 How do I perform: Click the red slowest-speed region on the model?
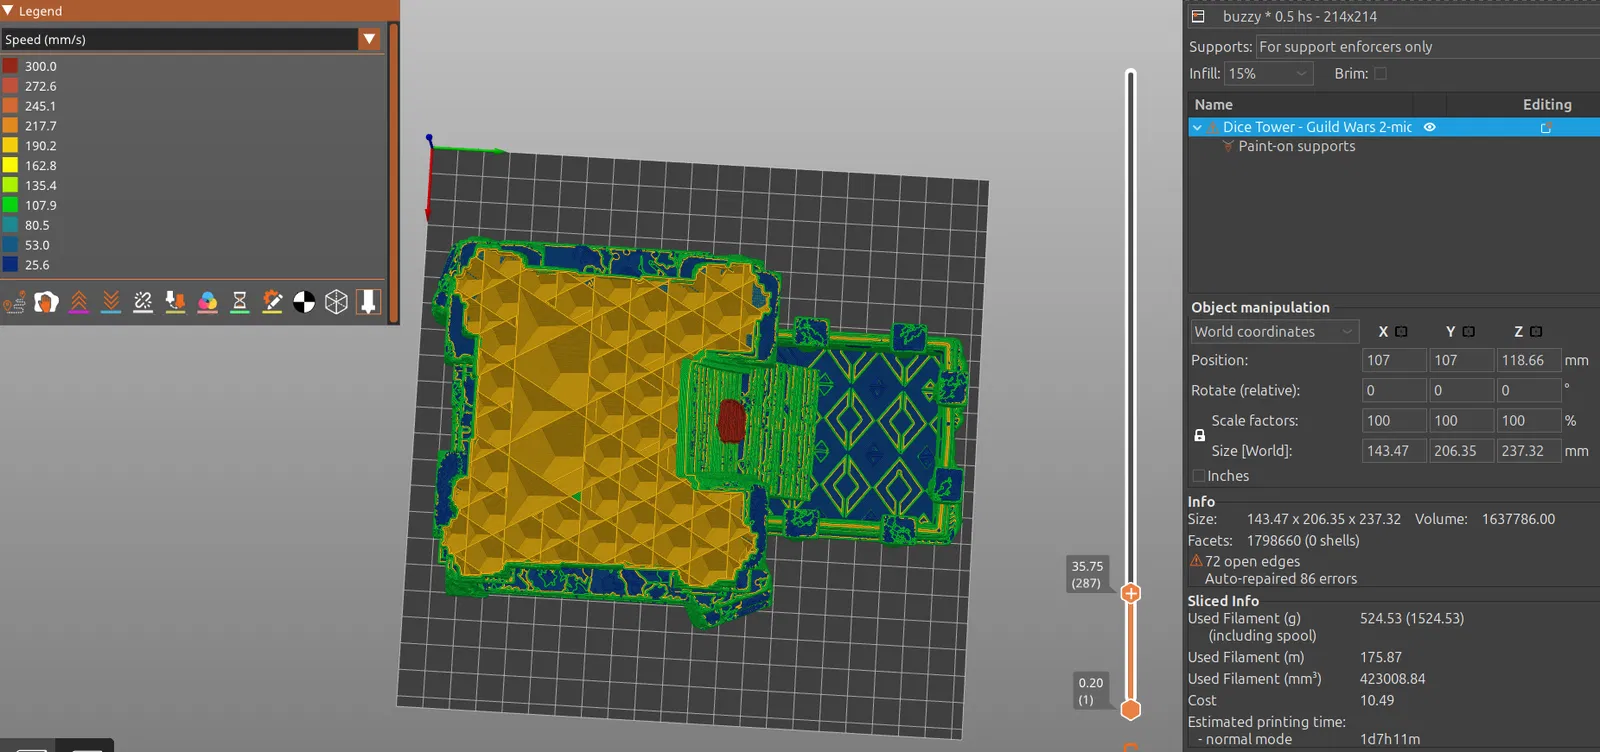pos(732,421)
